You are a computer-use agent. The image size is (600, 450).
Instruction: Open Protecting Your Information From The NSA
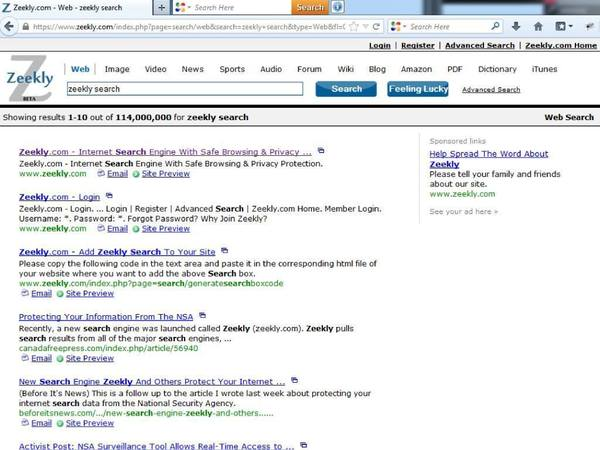(106, 317)
